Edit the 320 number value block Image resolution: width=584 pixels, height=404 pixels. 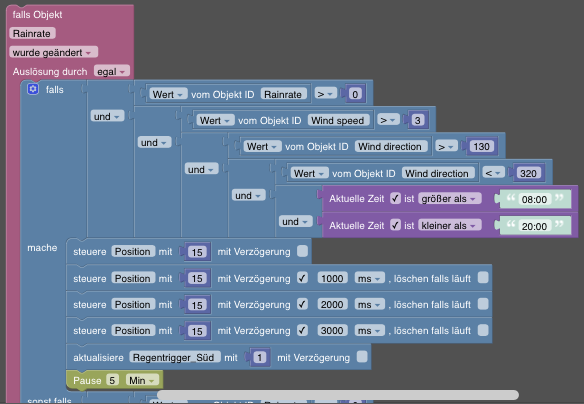click(x=528, y=173)
